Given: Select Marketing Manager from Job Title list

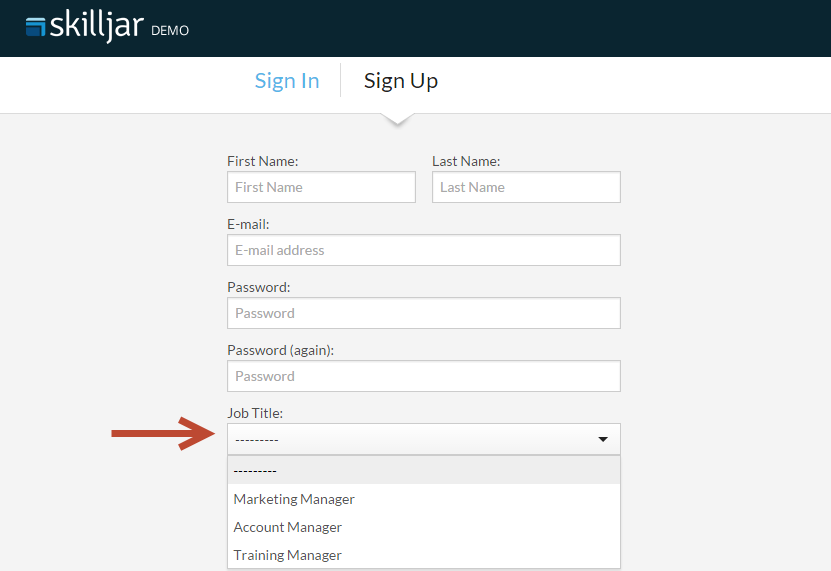Looking at the screenshot, I should 294,499.
